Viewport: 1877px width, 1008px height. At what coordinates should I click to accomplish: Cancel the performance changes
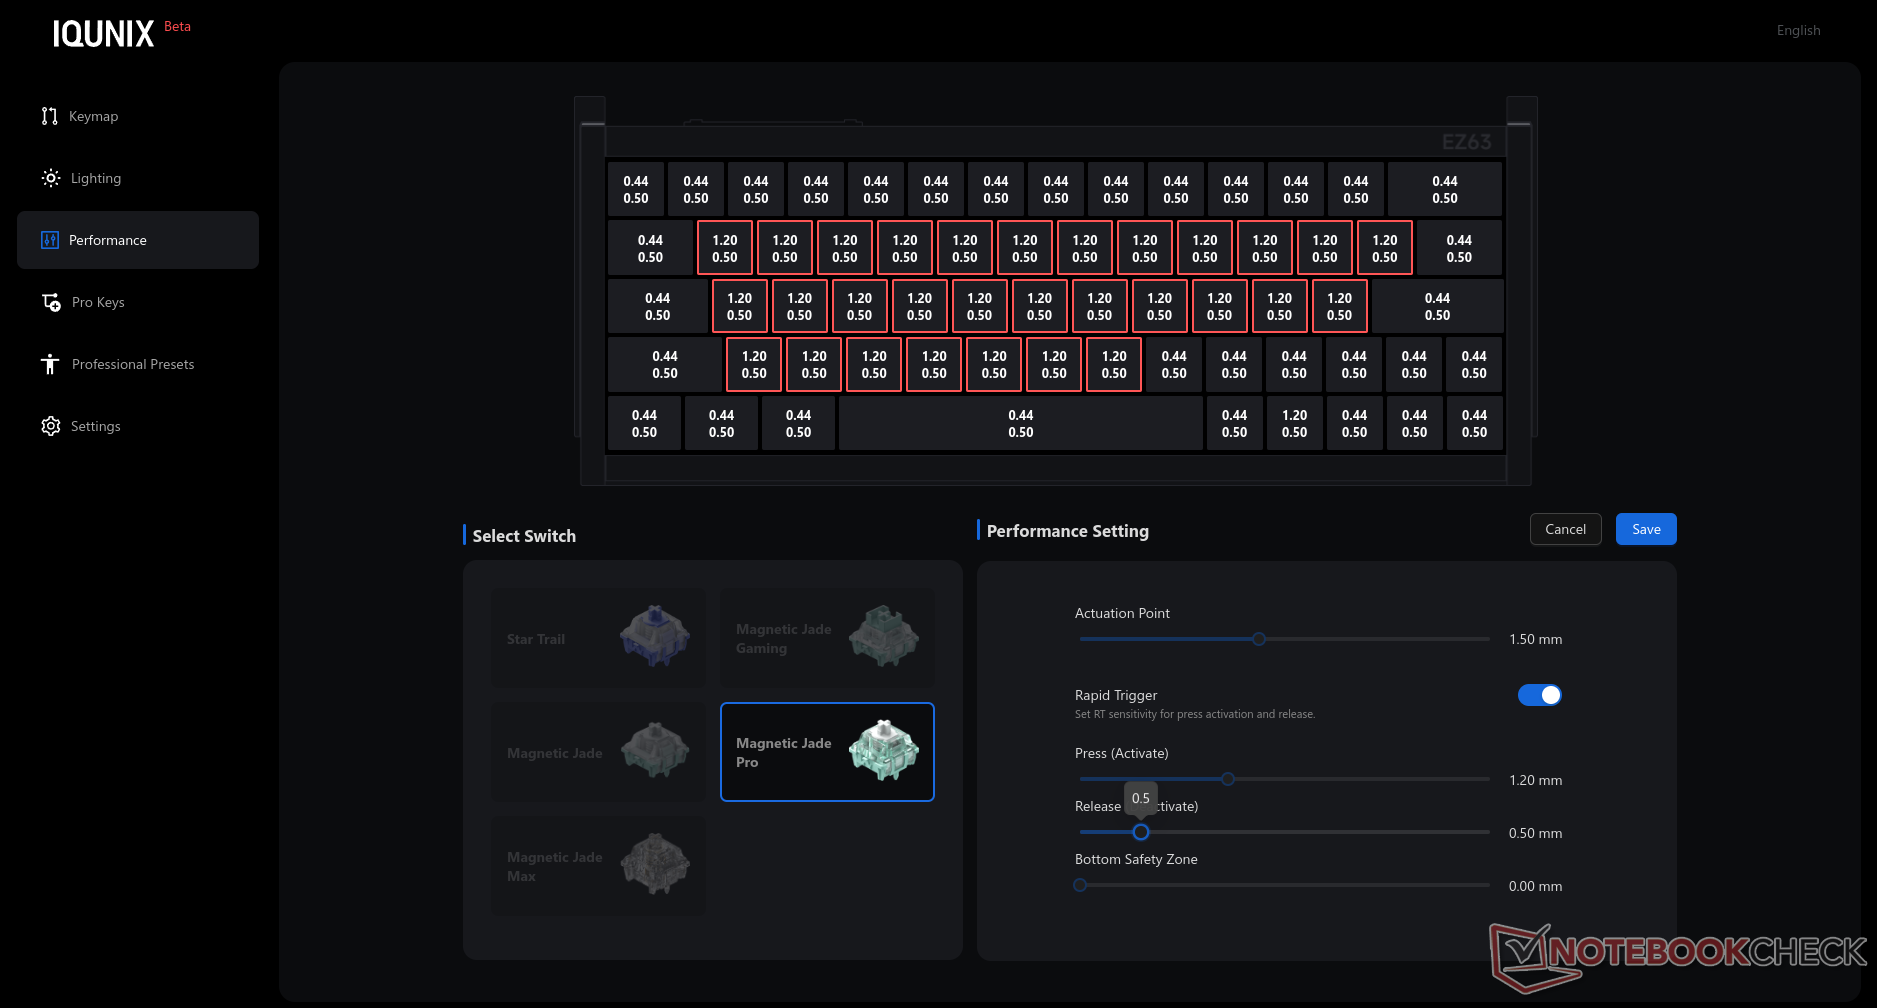pos(1566,529)
